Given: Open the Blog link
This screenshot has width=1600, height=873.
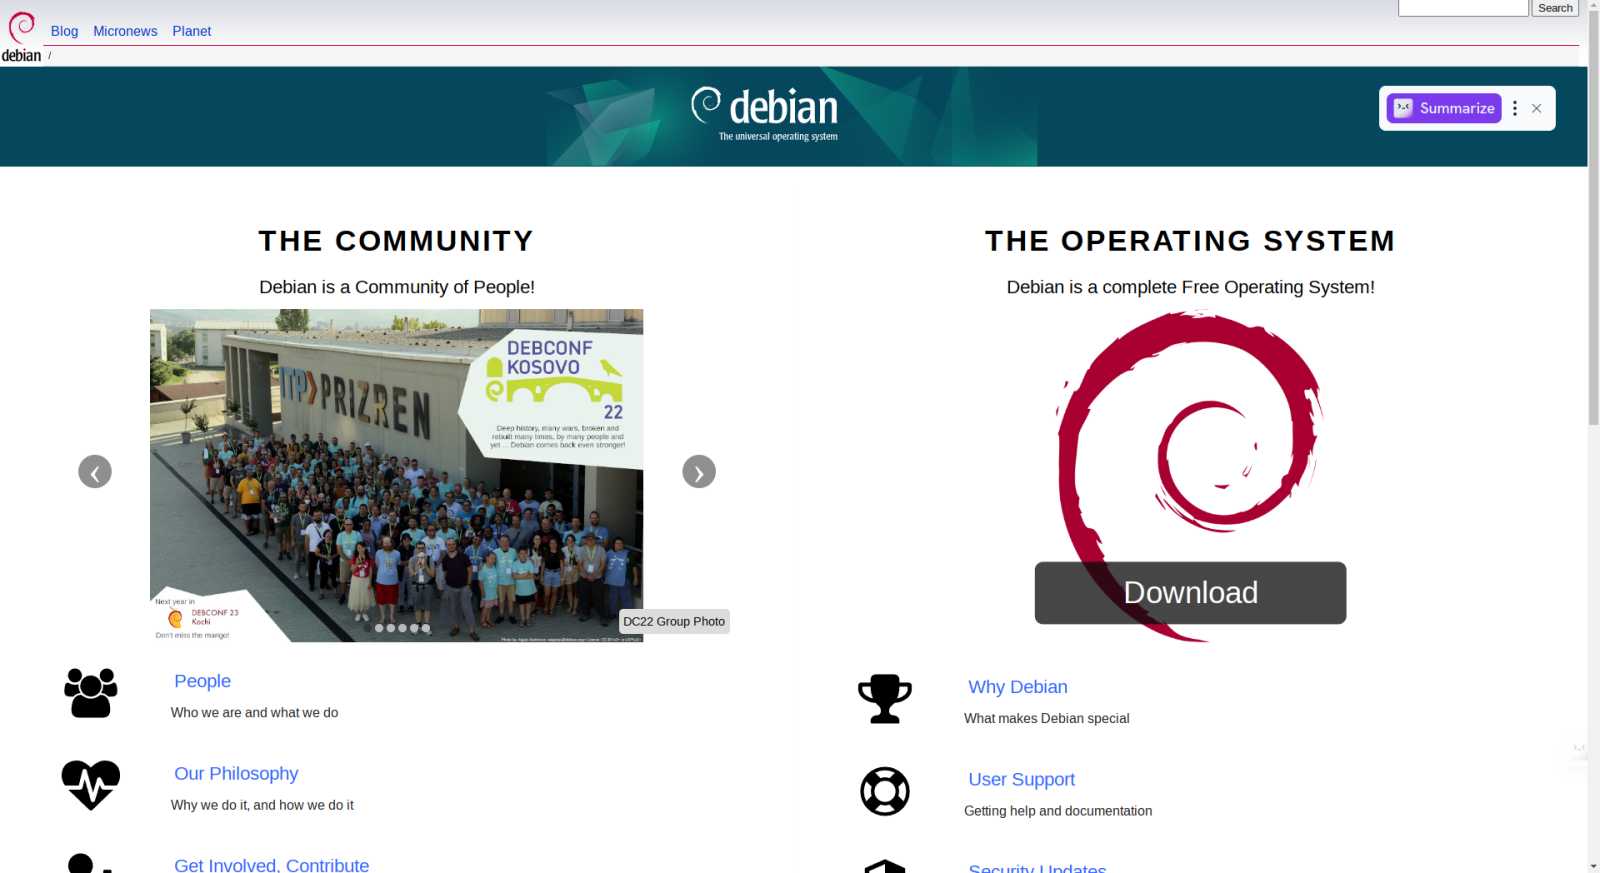Looking at the screenshot, I should click(64, 31).
